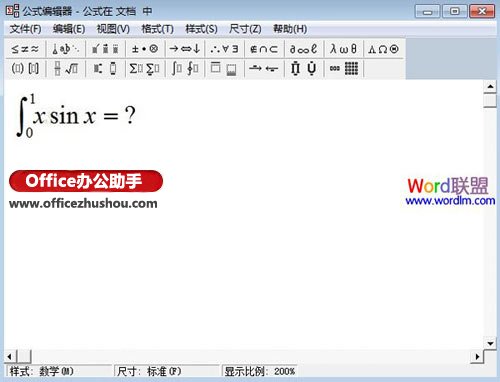
Task: Open the 尺寸(Z) menu
Action: (x=245, y=29)
